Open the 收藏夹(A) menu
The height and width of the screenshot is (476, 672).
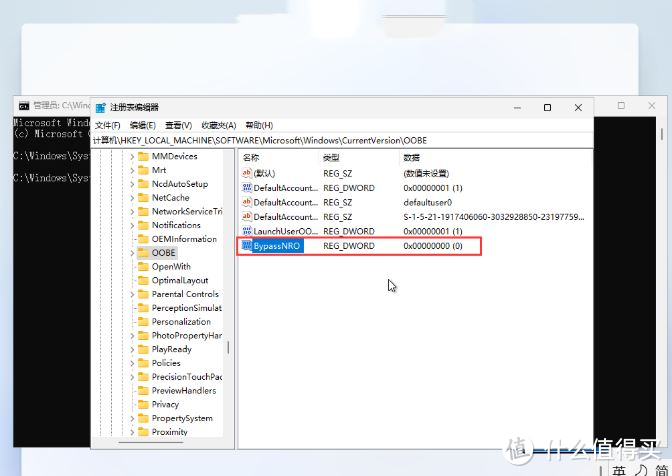tap(219, 125)
